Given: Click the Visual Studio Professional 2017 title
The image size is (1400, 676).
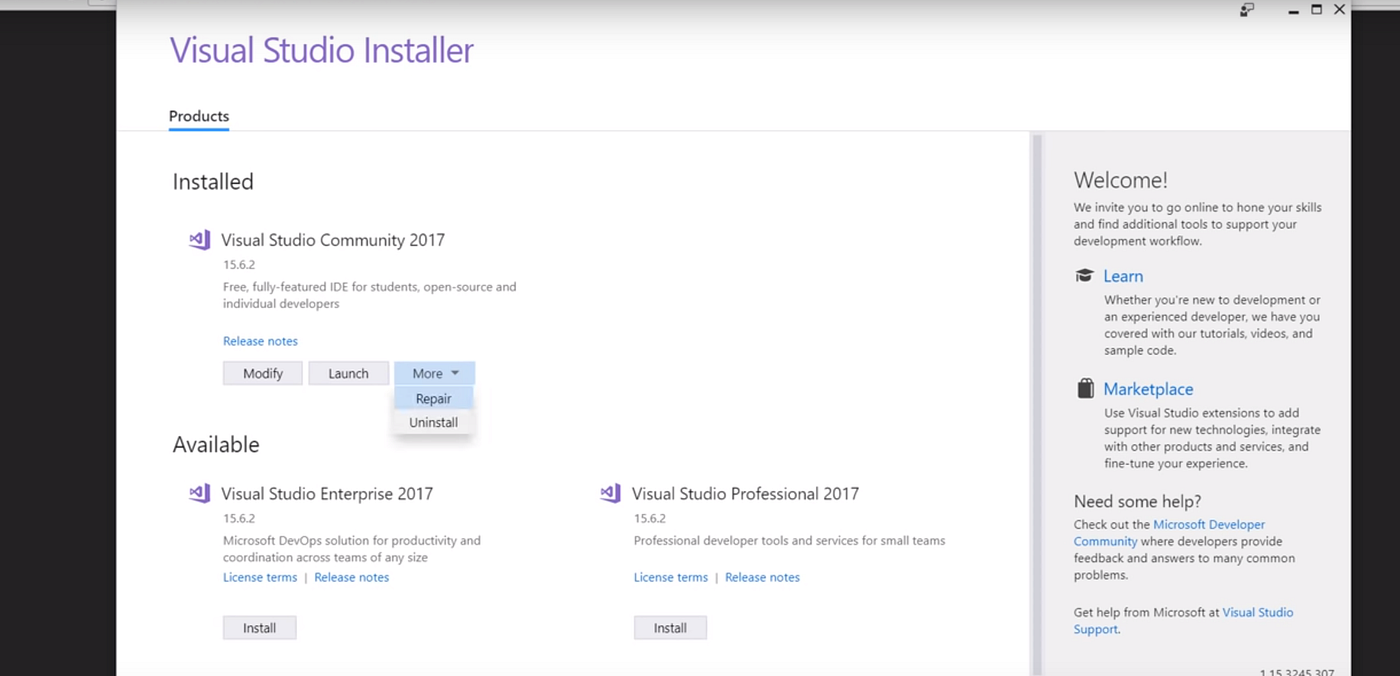Looking at the screenshot, I should coord(745,493).
